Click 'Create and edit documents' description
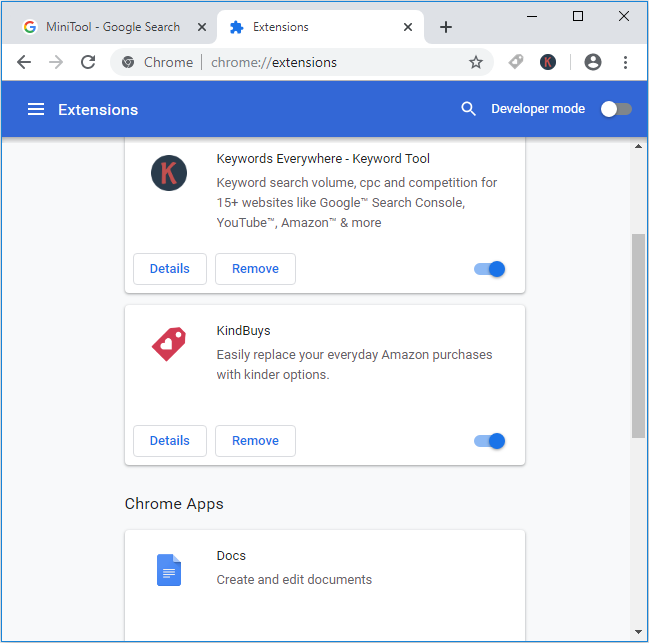649x643 pixels. pos(294,579)
